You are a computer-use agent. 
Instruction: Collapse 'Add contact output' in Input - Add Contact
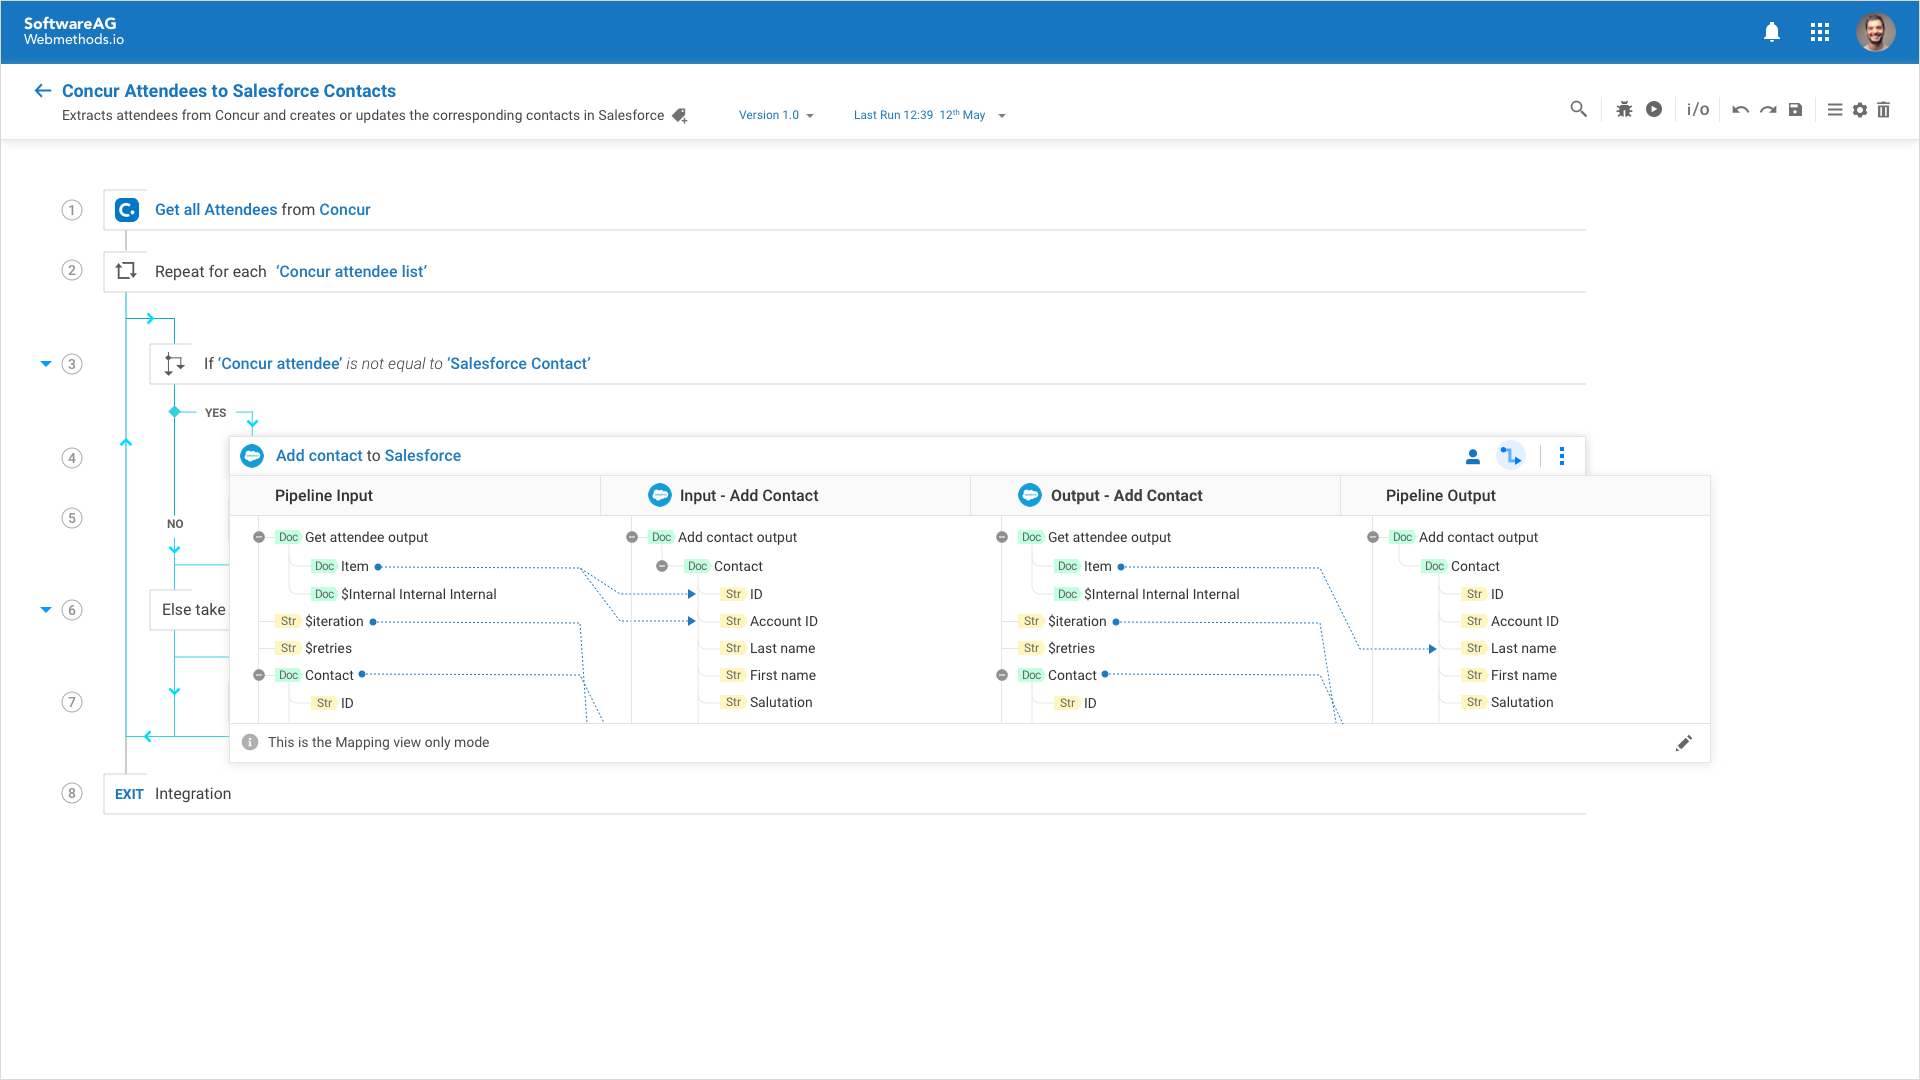pyautogui.click(x=632, y=538)
